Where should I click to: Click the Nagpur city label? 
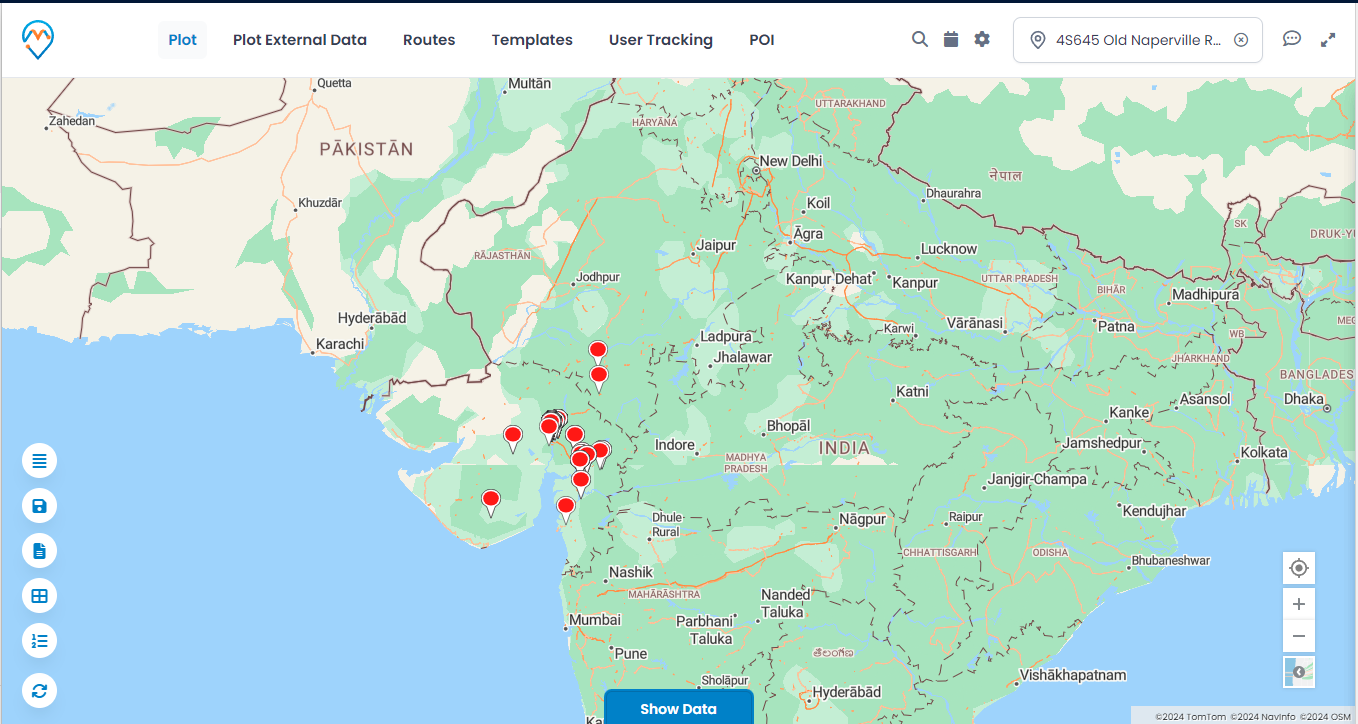[862, 519]
